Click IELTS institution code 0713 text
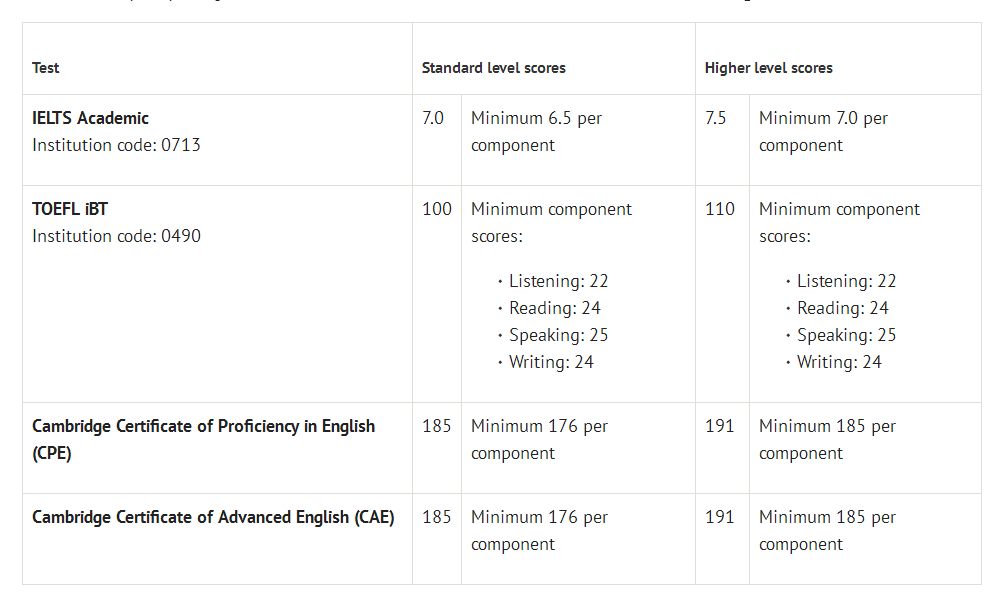 [116, 145]
